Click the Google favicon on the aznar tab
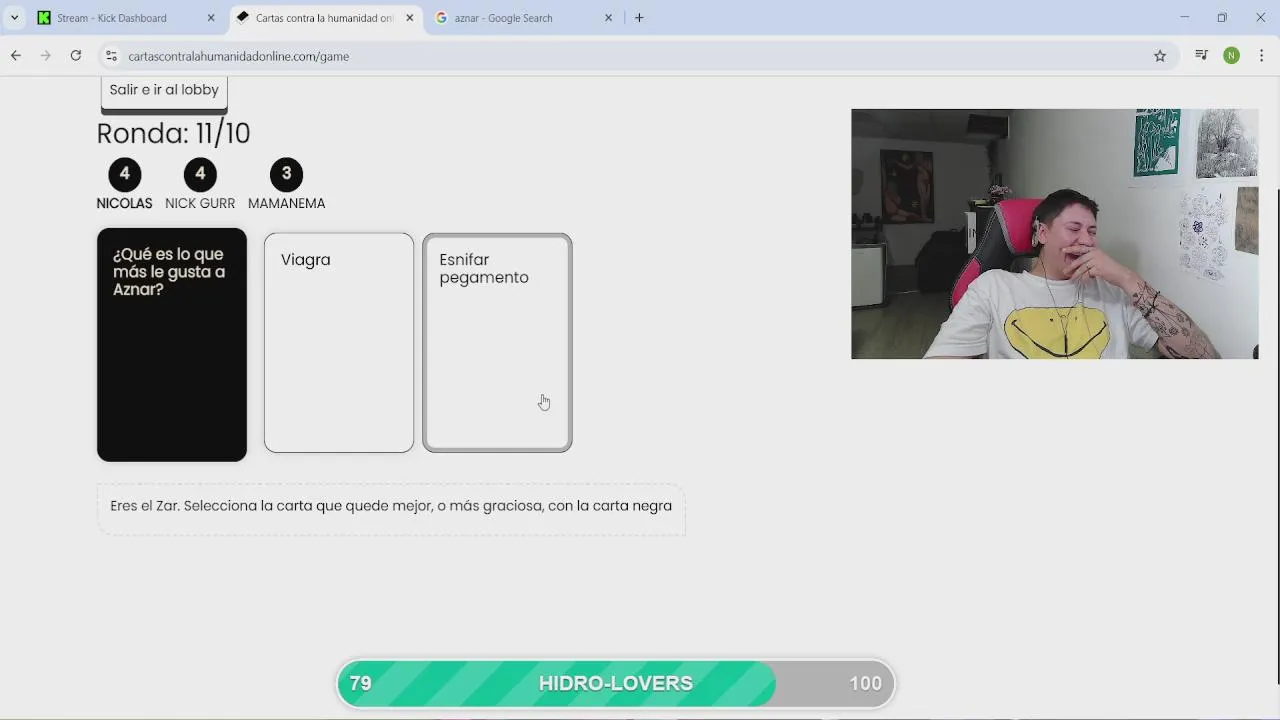Image resolution: width=1280 pixels, height=720 pixels. (441, 18)
